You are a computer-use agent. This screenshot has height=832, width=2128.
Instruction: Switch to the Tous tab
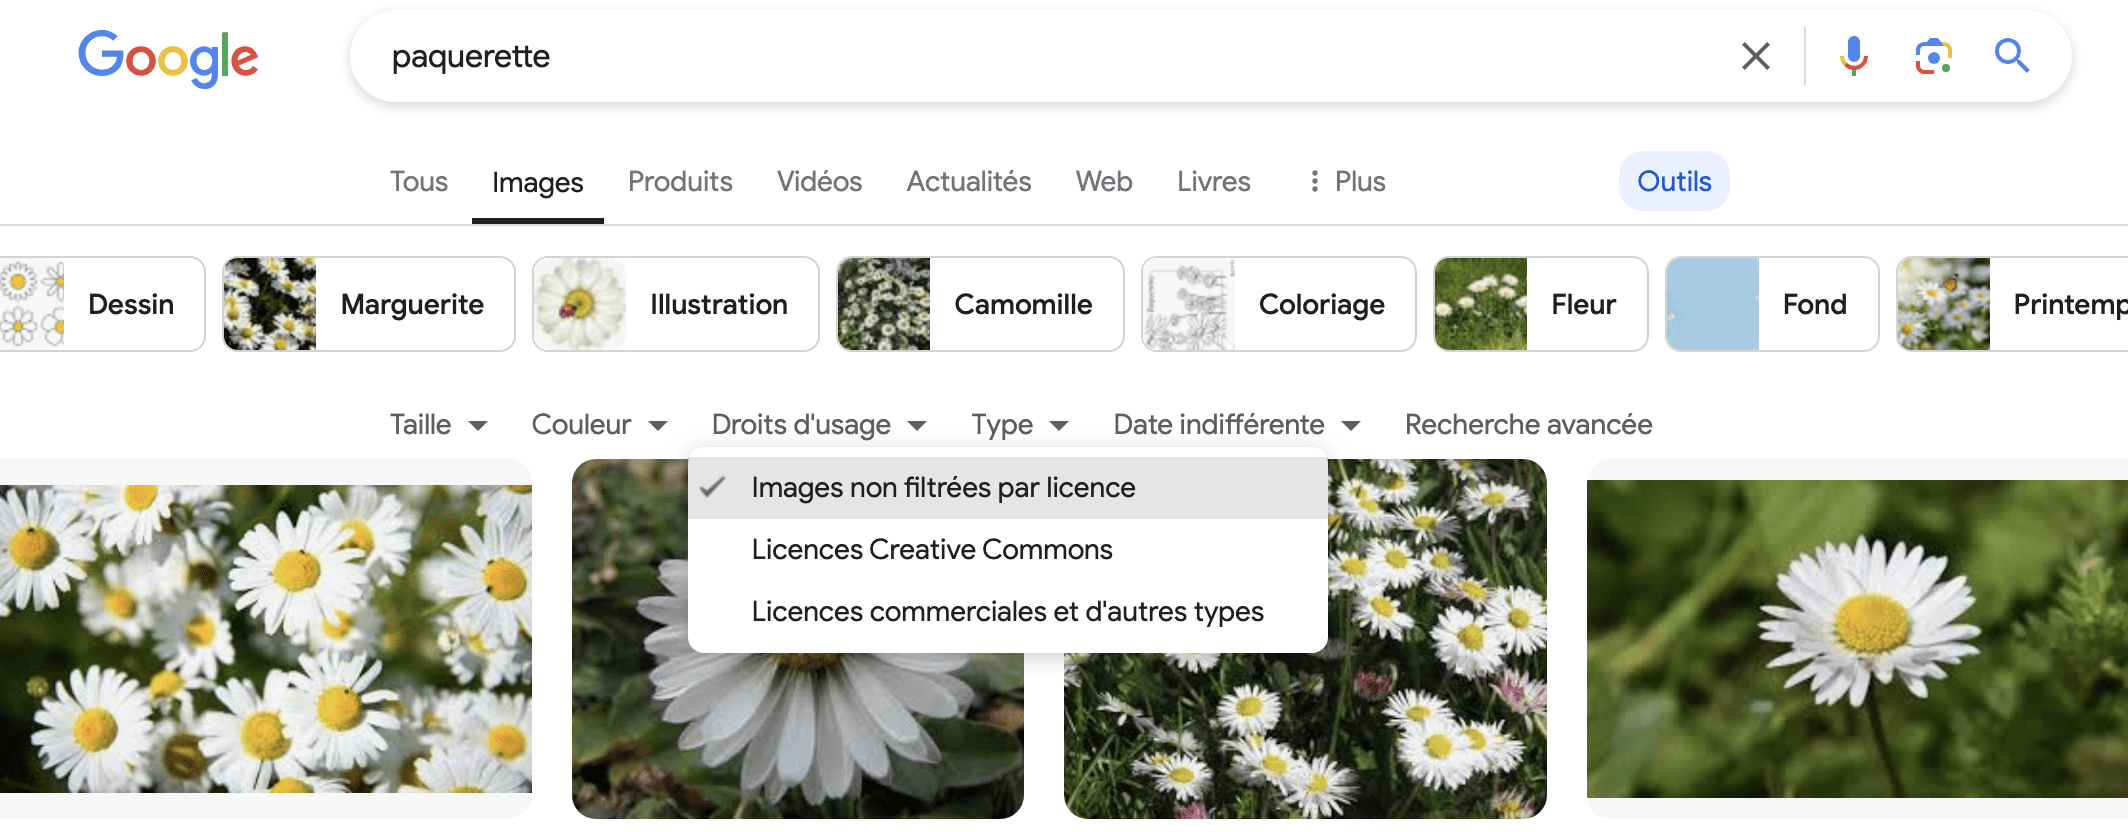click(418, 181)
